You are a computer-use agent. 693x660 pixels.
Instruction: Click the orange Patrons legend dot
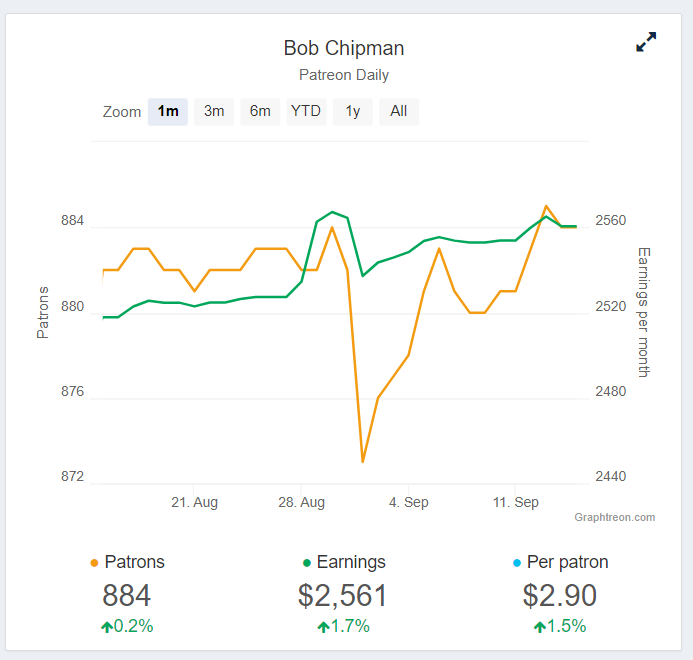[94, 563]
